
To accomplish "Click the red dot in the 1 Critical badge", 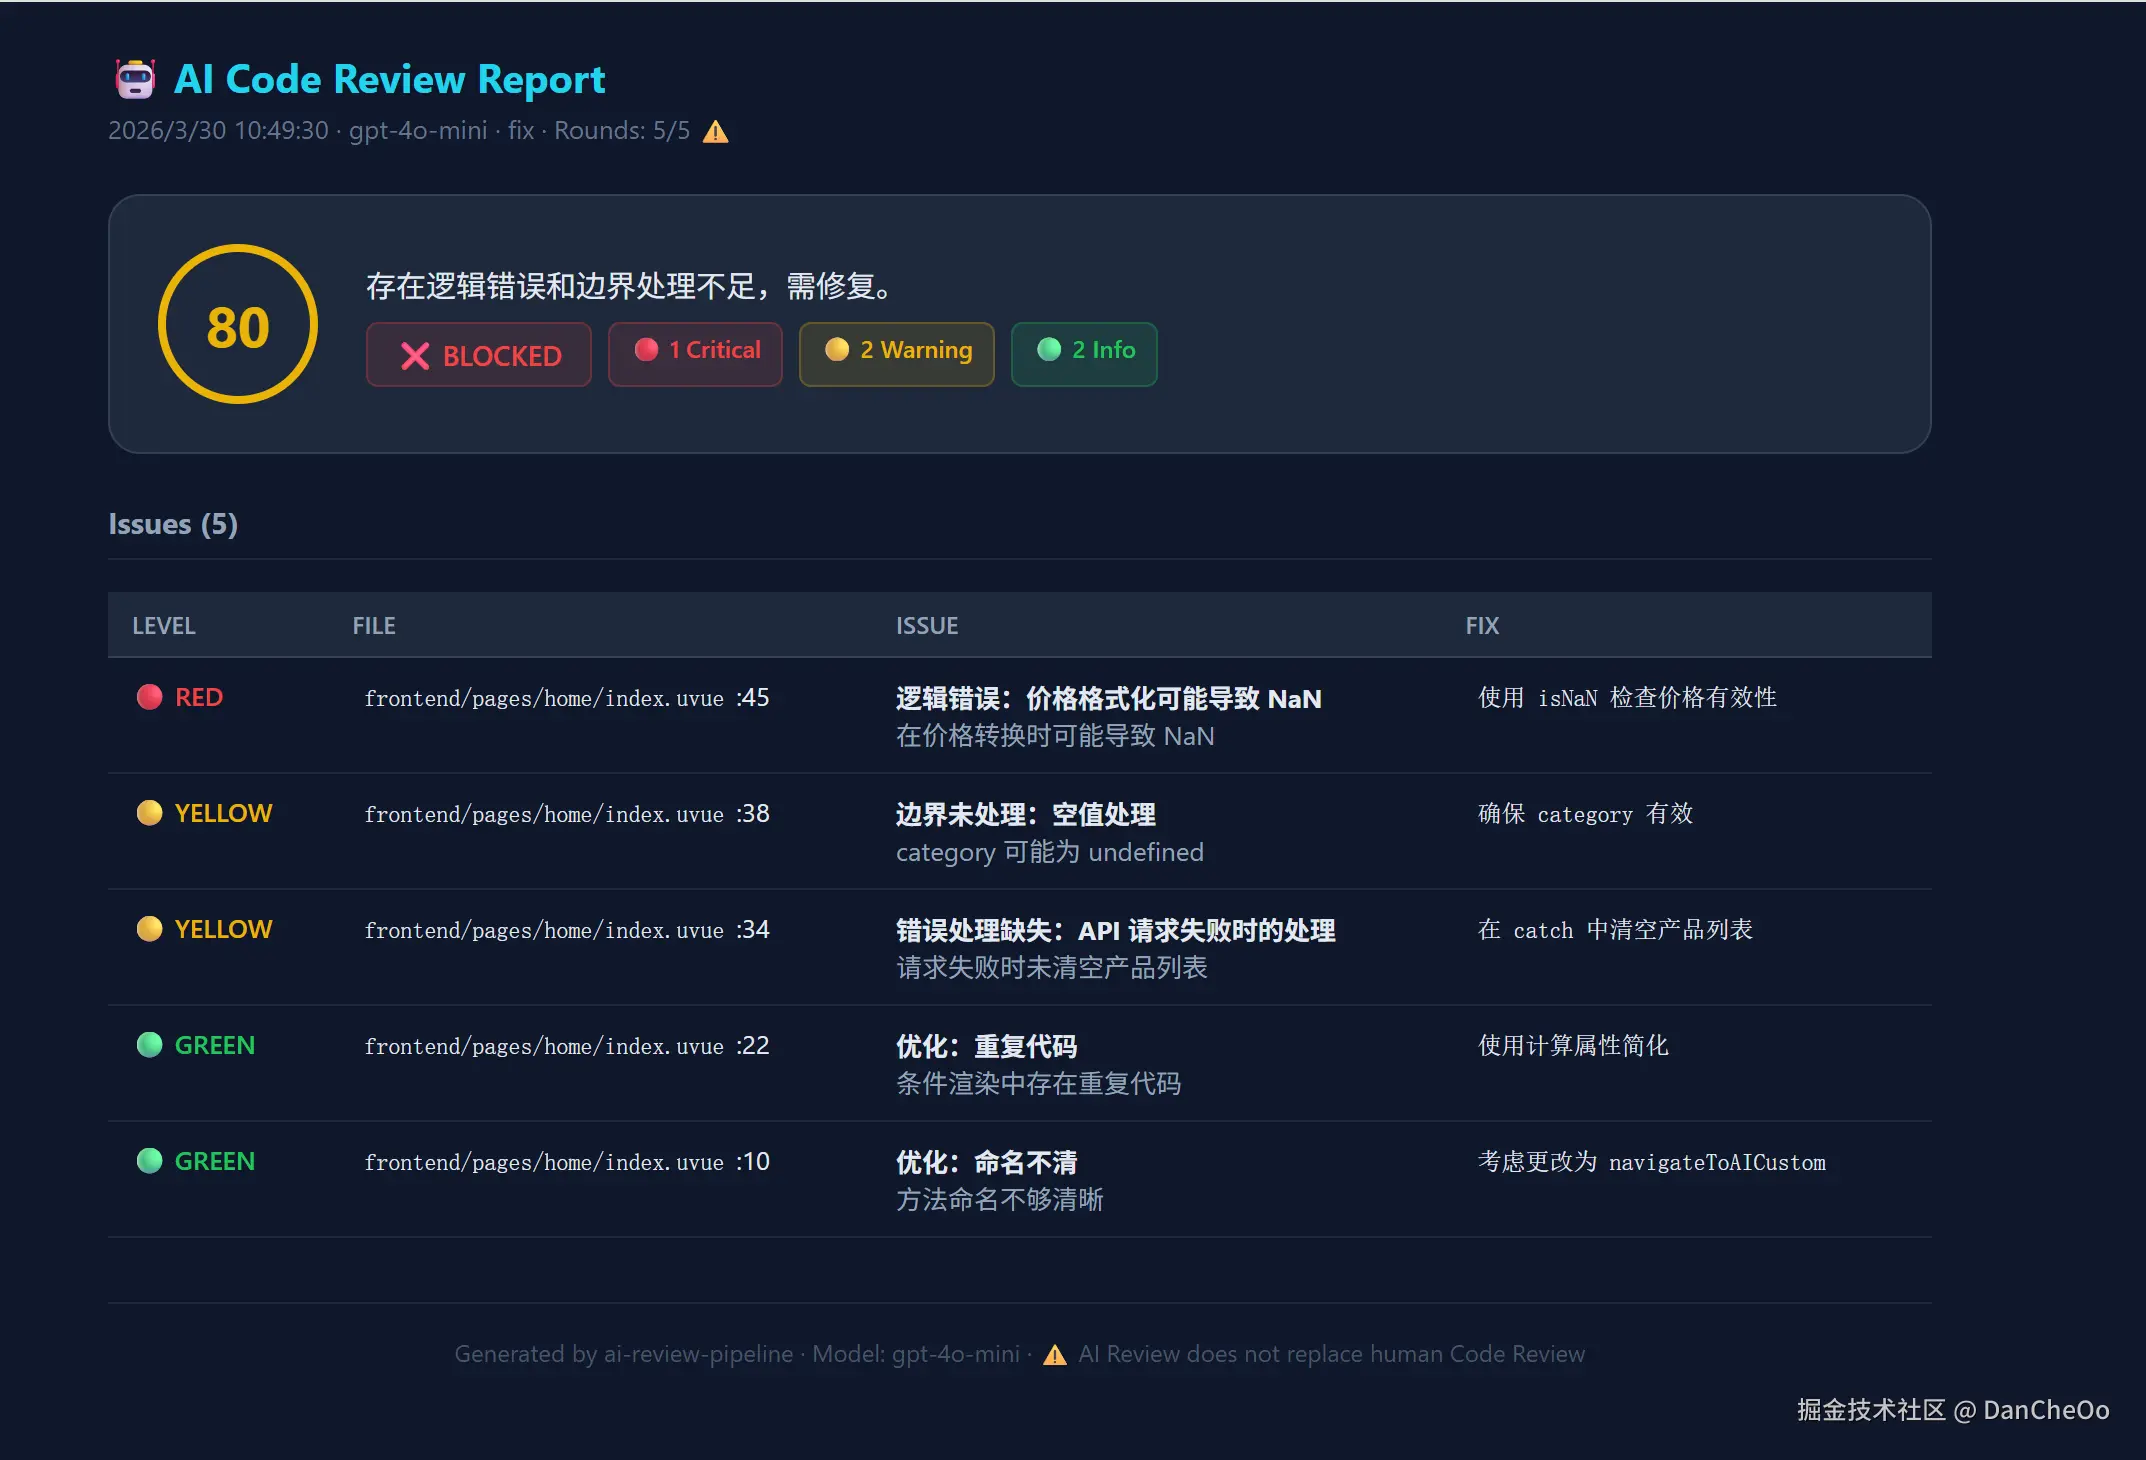I will 647,349.
